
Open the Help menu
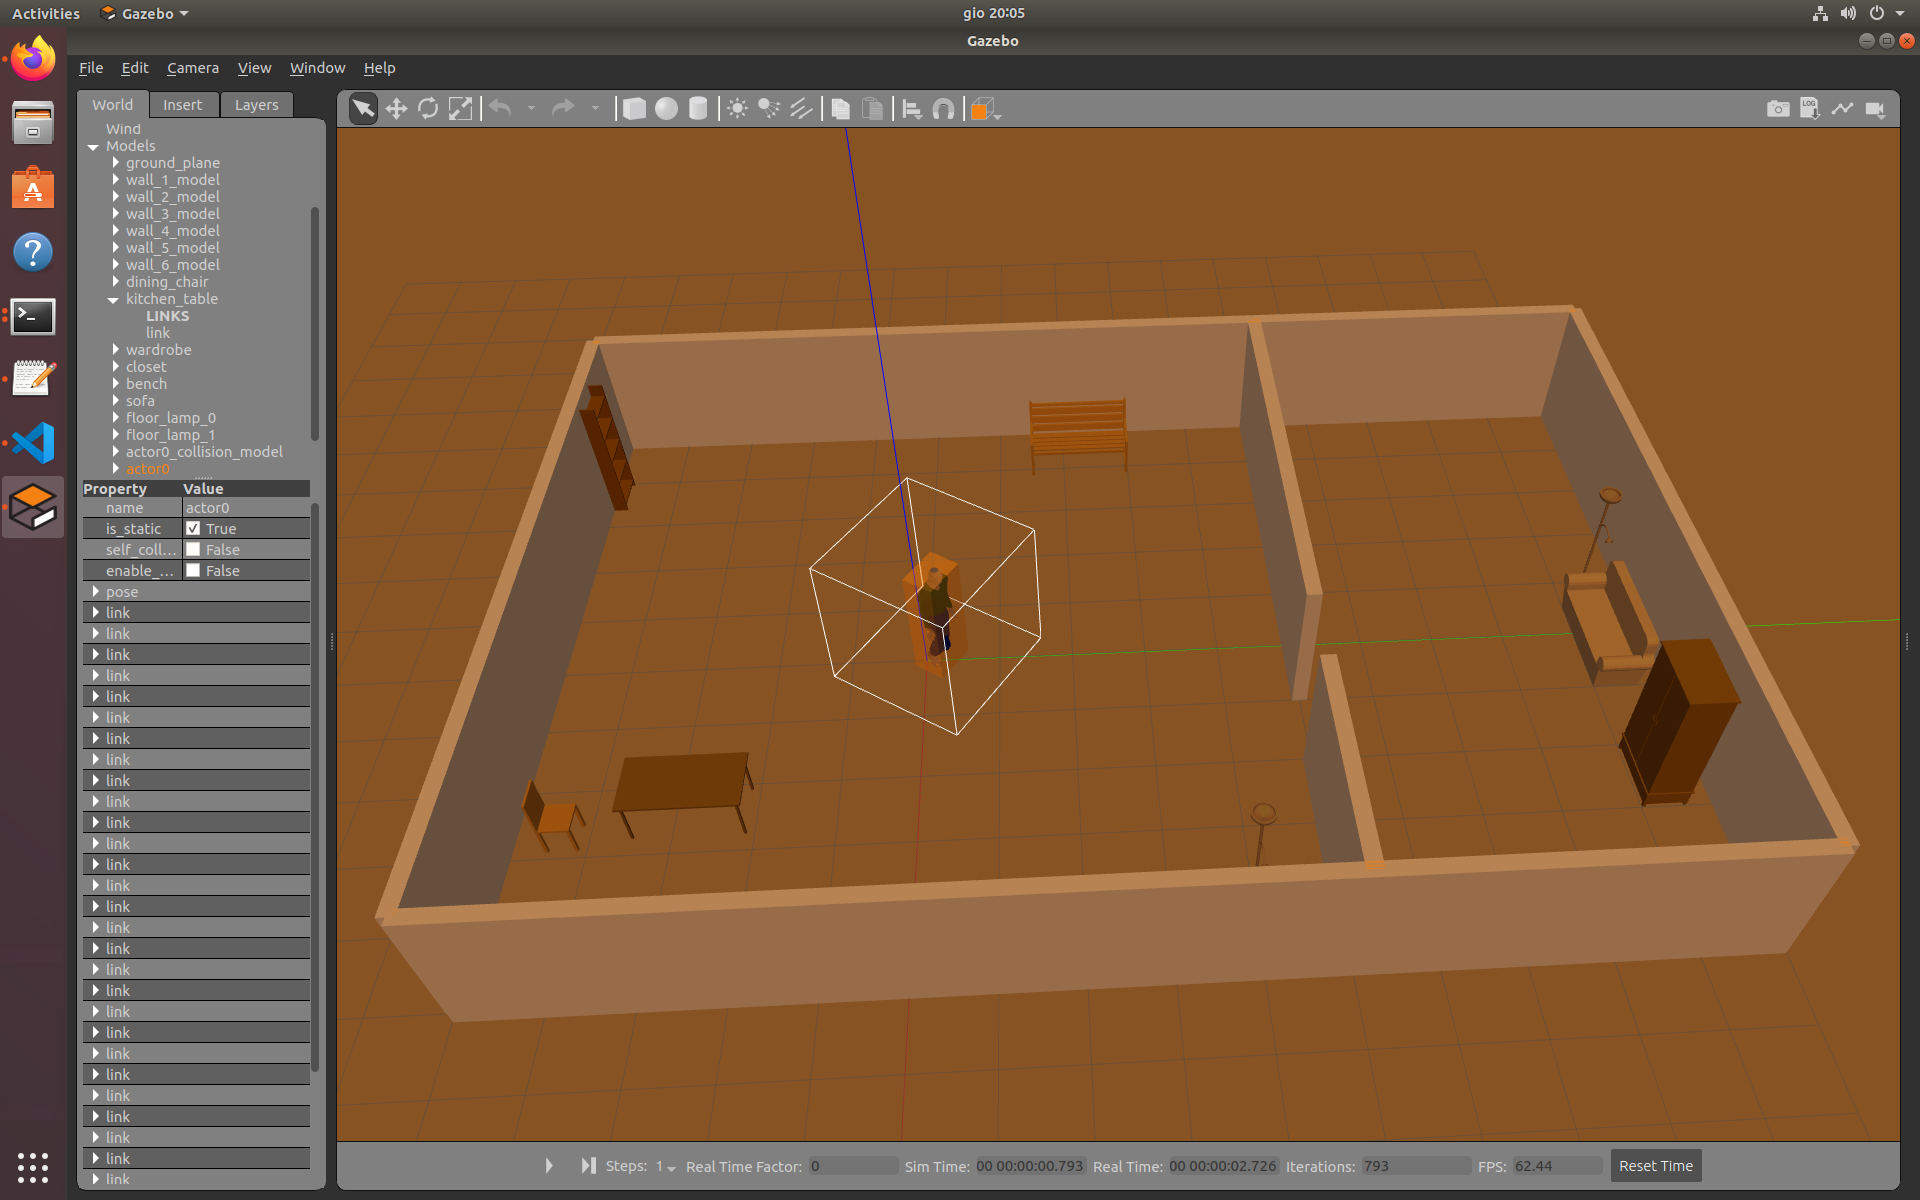click(x=379, y=68)
